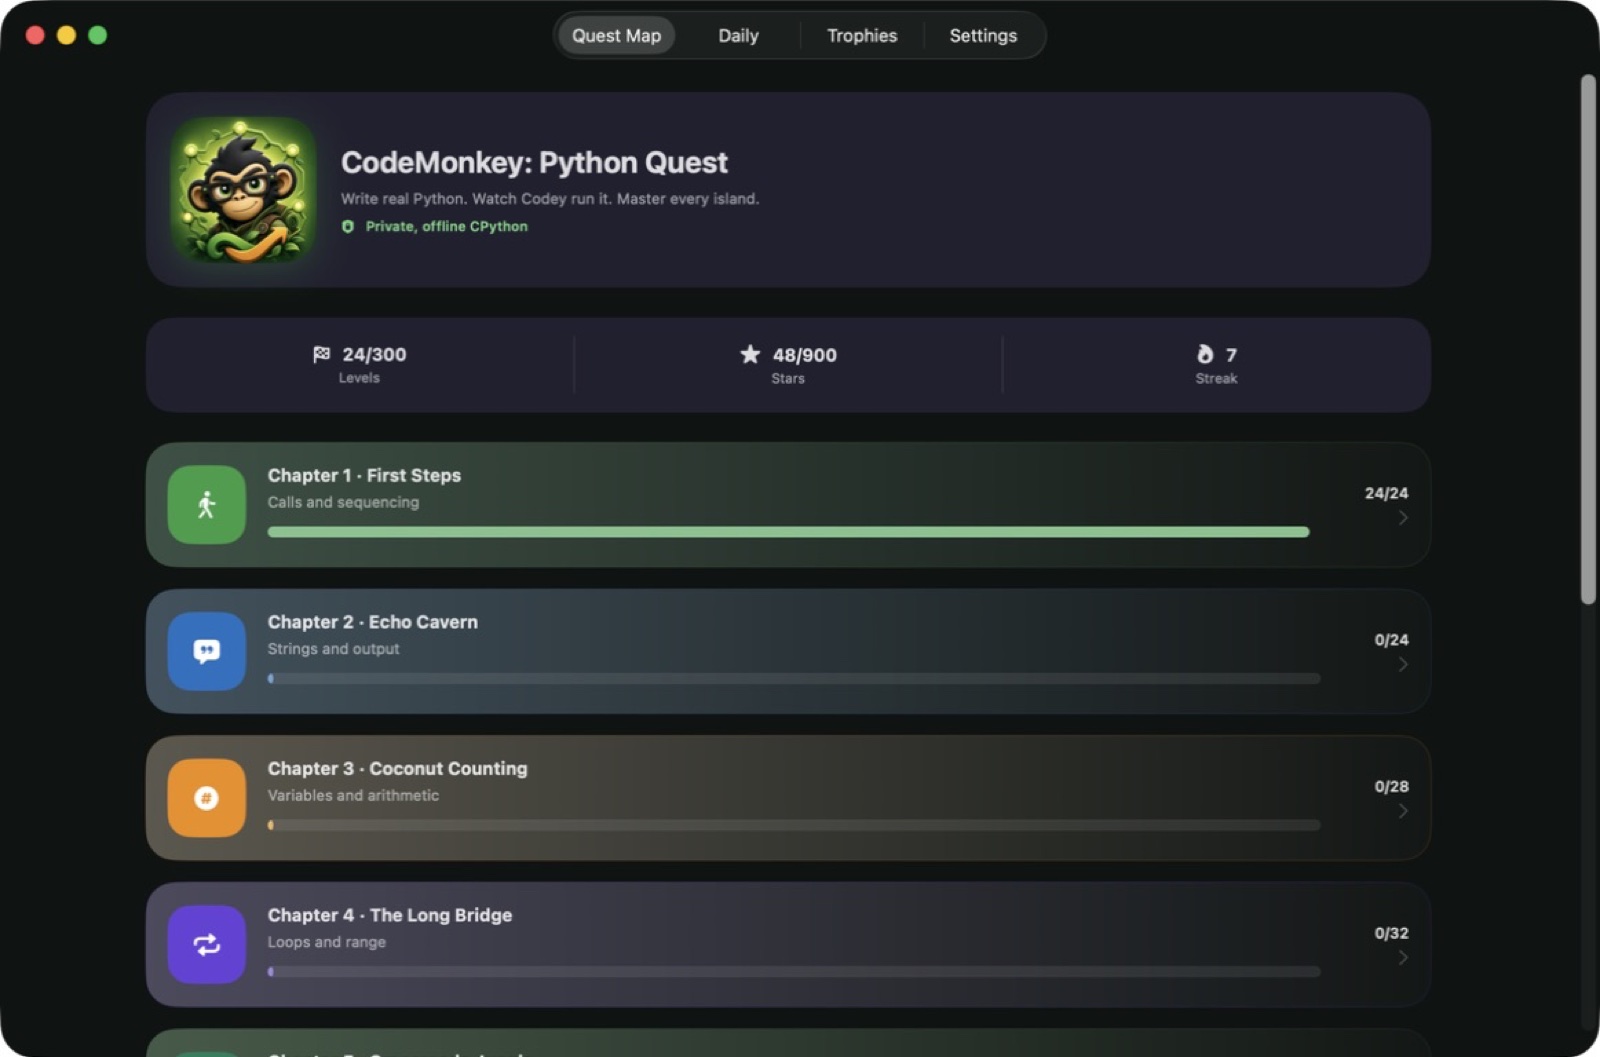This screenshot has height=1057, width=1600.
Task: Click the star icon next to 48/900
Action: pos(750,354)
